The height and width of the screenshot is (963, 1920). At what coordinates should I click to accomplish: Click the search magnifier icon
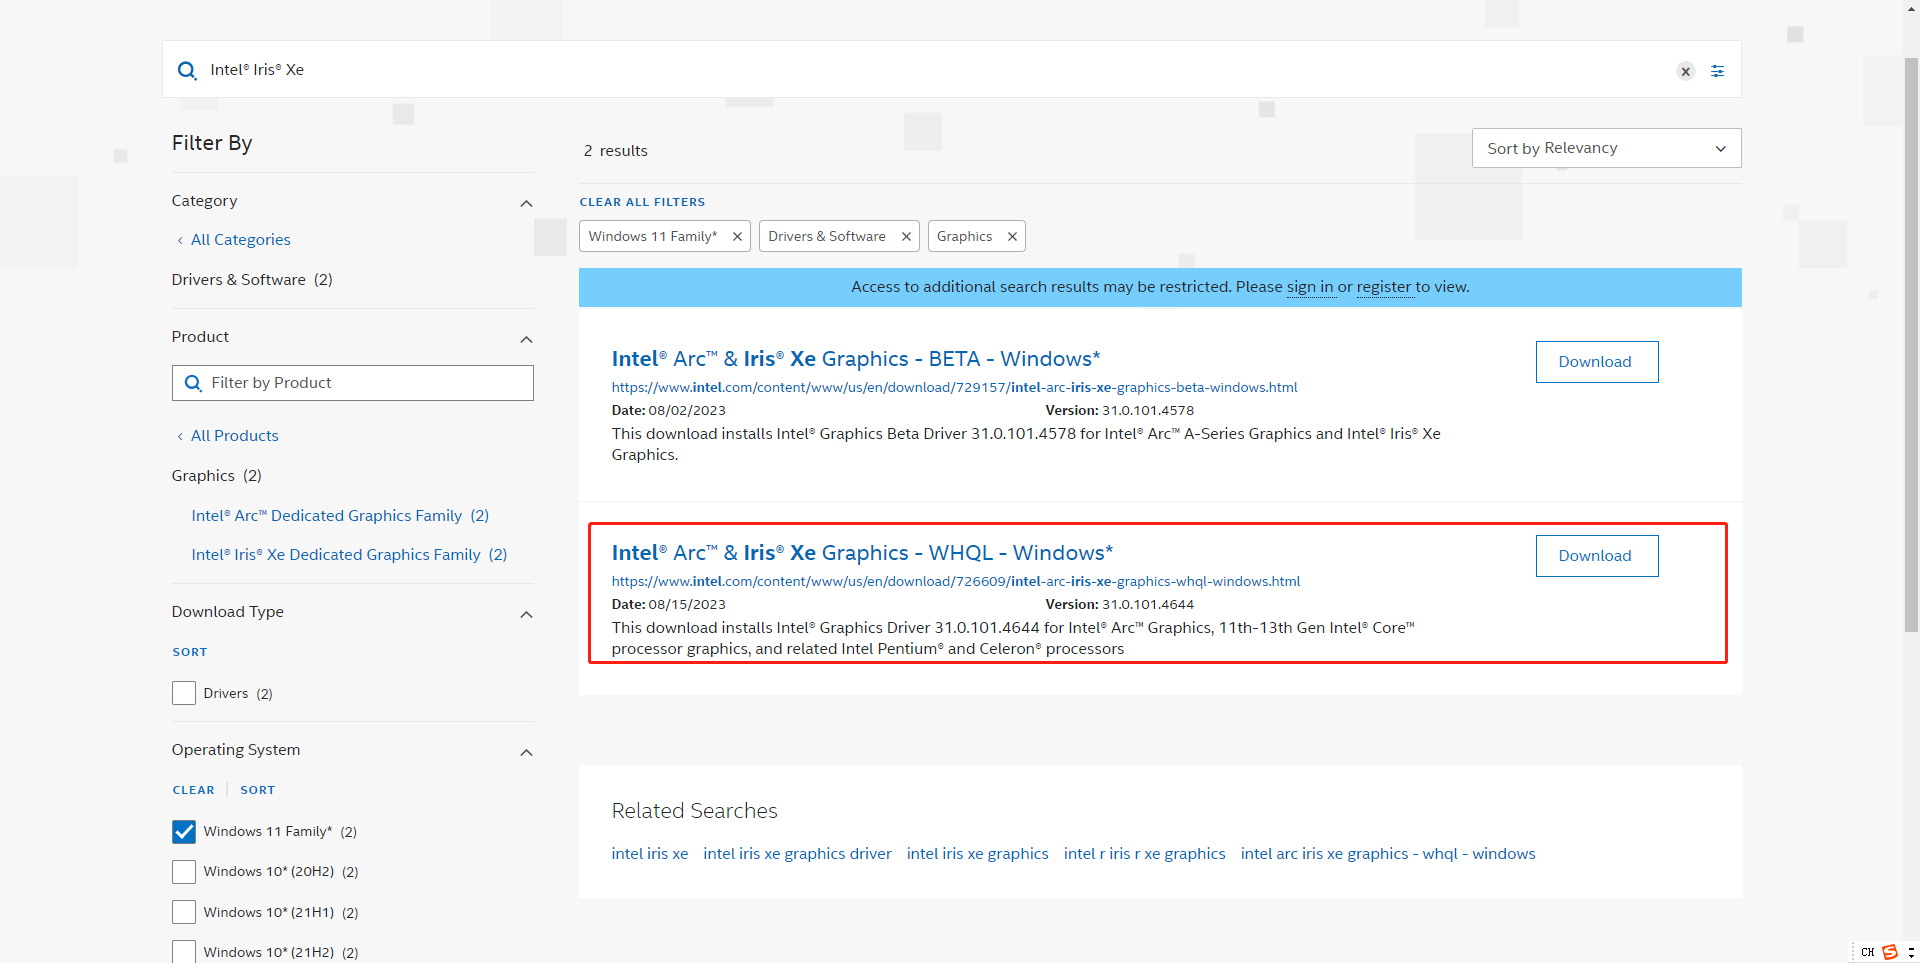pyautogui.click(x=187, y=70)
